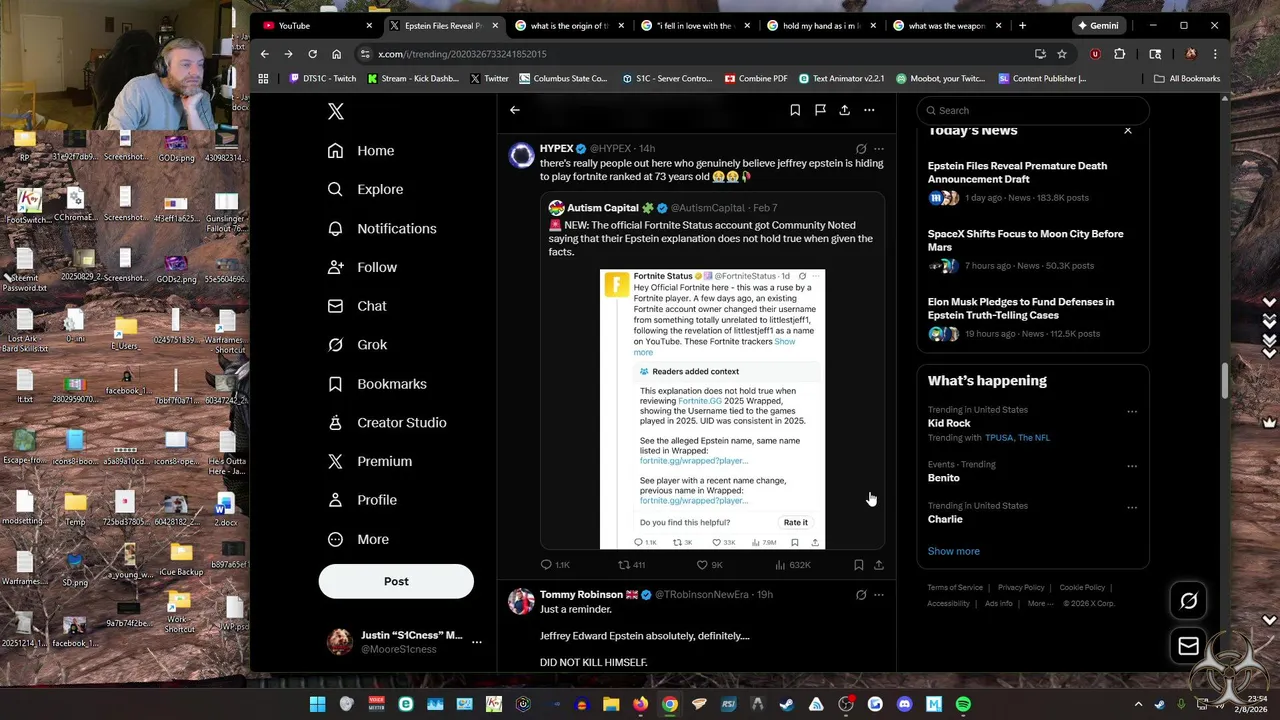This screenshot has height=720, width=1280.
Task: Bookmark this page with the star icon
Action: pos(1062,54)
